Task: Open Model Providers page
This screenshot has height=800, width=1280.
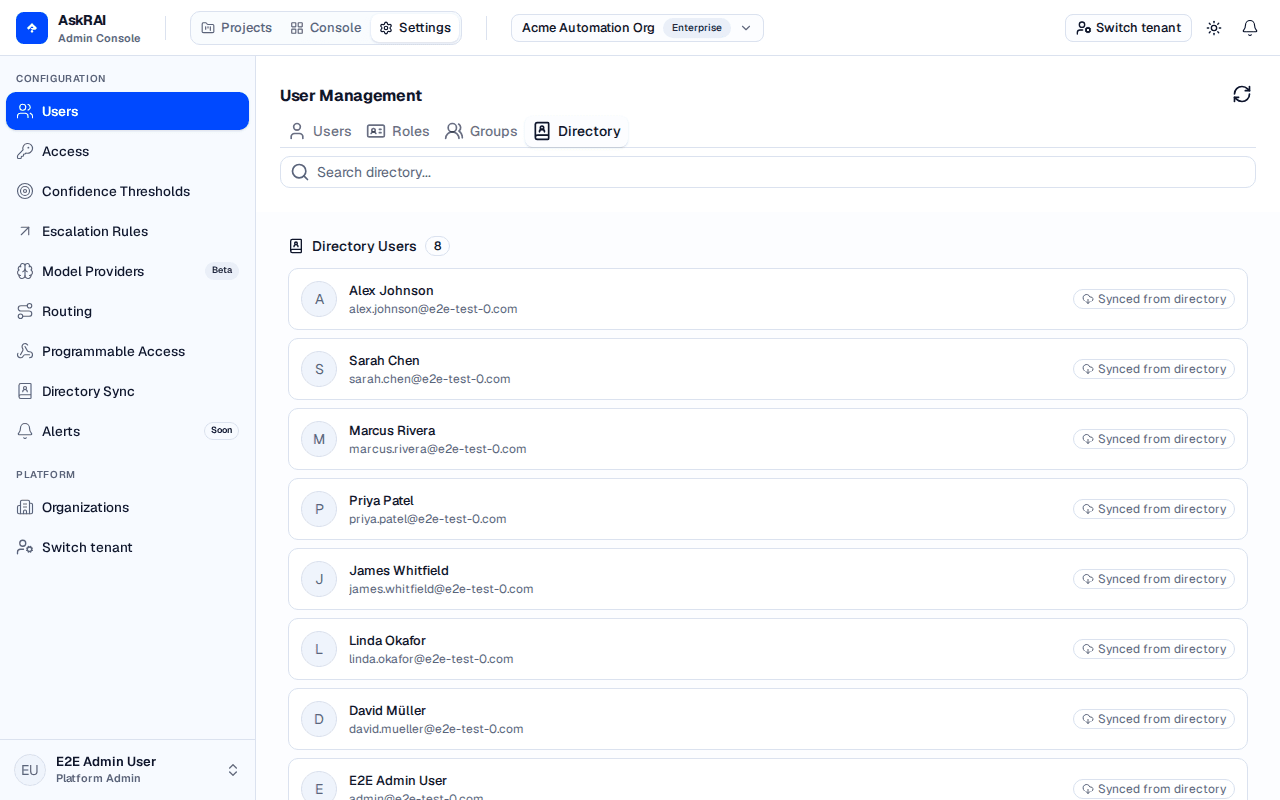Action: coord(127,271)
